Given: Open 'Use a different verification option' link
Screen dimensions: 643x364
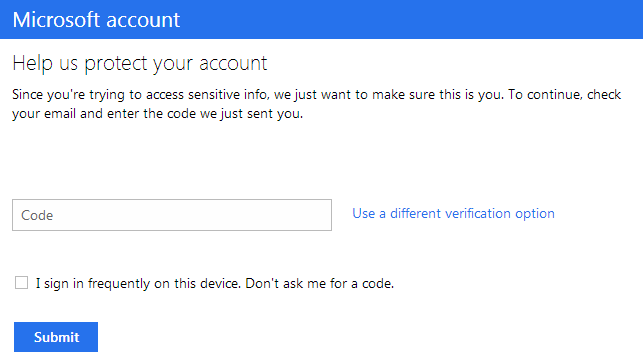Looking at the screenshot, I should tap(453, 214).
